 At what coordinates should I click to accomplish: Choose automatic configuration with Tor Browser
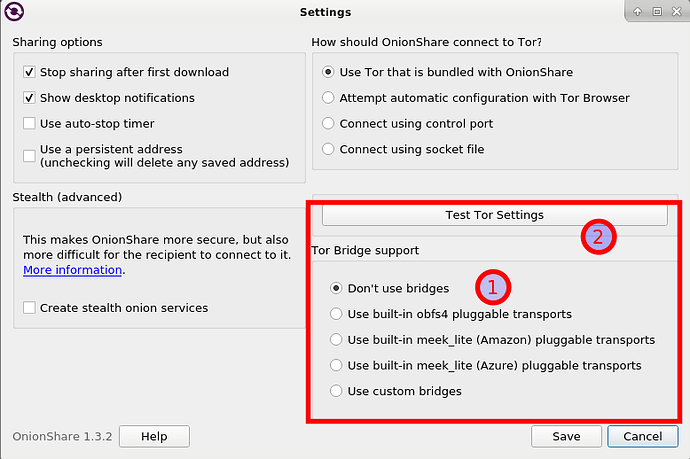coord(328,98)
